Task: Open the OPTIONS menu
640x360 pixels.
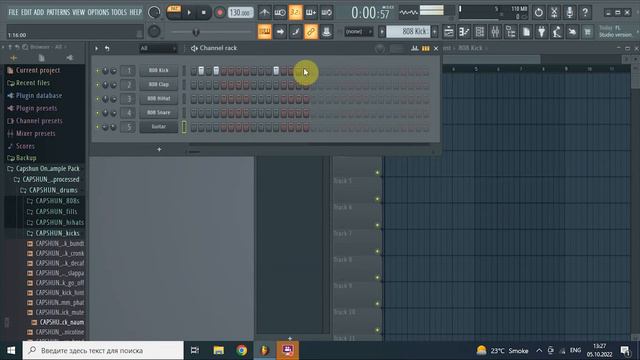Action: pos(98,12)
